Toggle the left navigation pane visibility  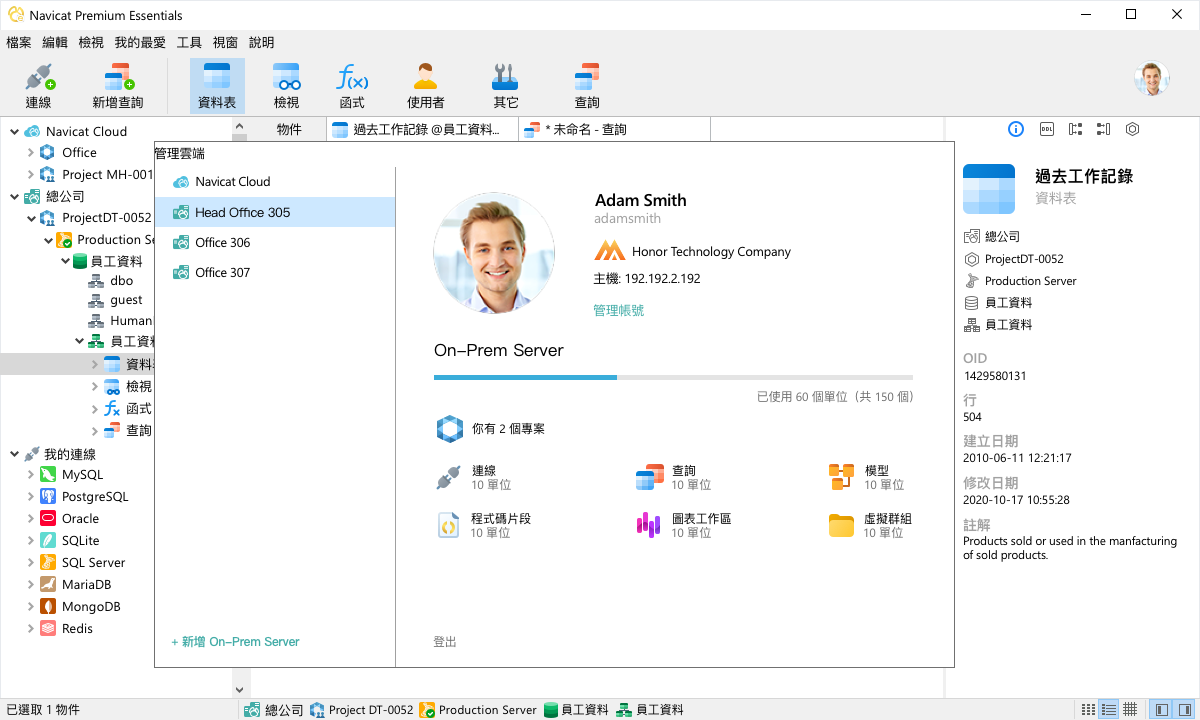[1161, 710]
